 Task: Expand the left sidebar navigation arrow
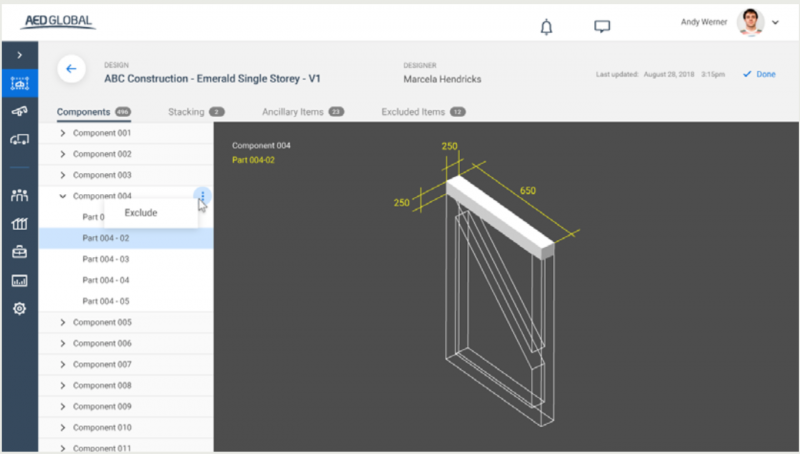coord(19,53)
